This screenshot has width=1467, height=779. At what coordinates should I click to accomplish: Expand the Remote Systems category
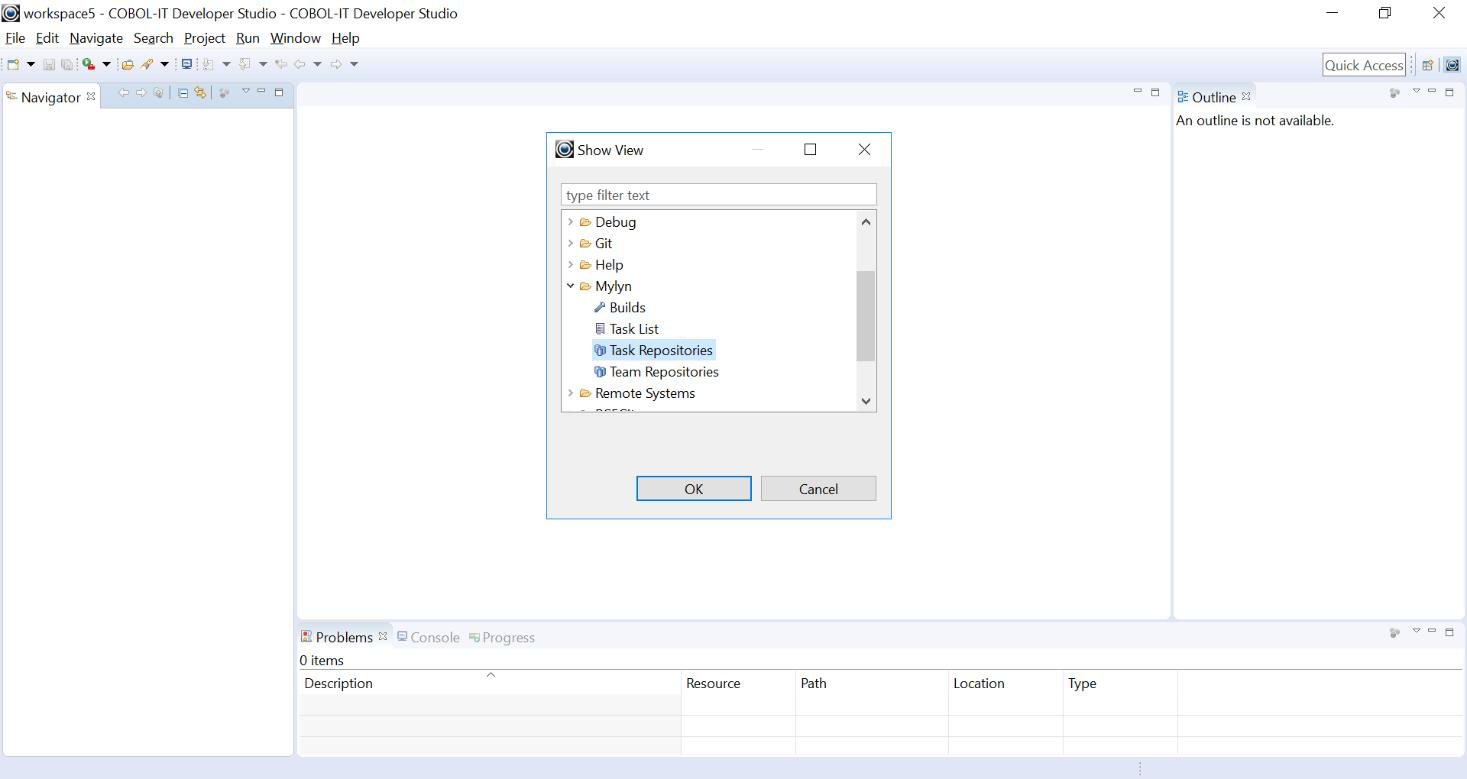[x=571, y=393]
